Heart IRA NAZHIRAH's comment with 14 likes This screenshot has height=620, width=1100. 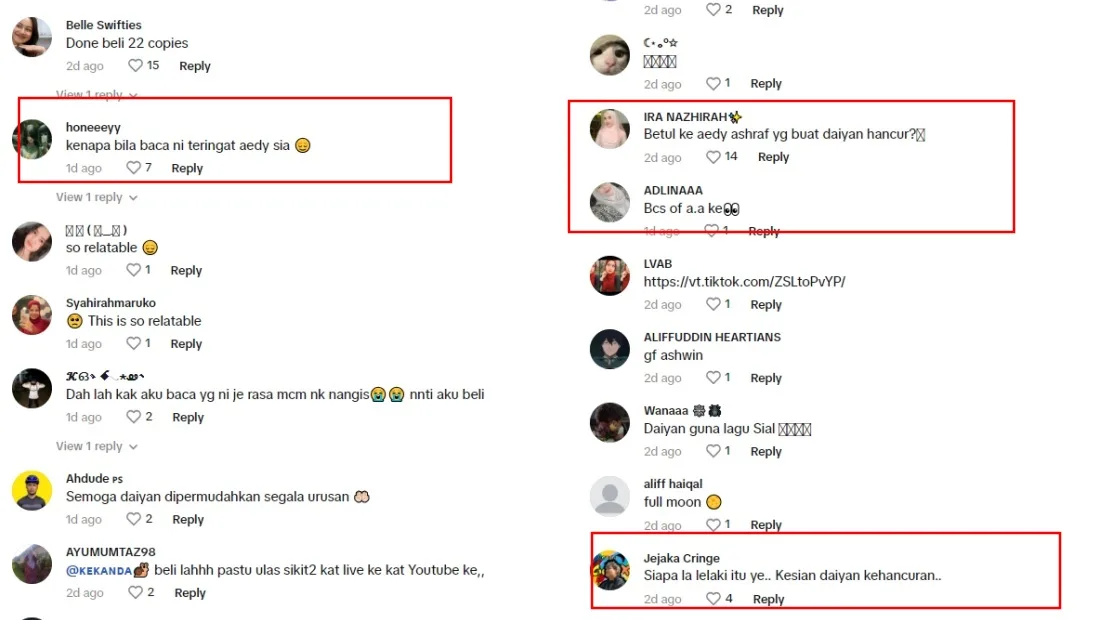click(x=713, y=156)
